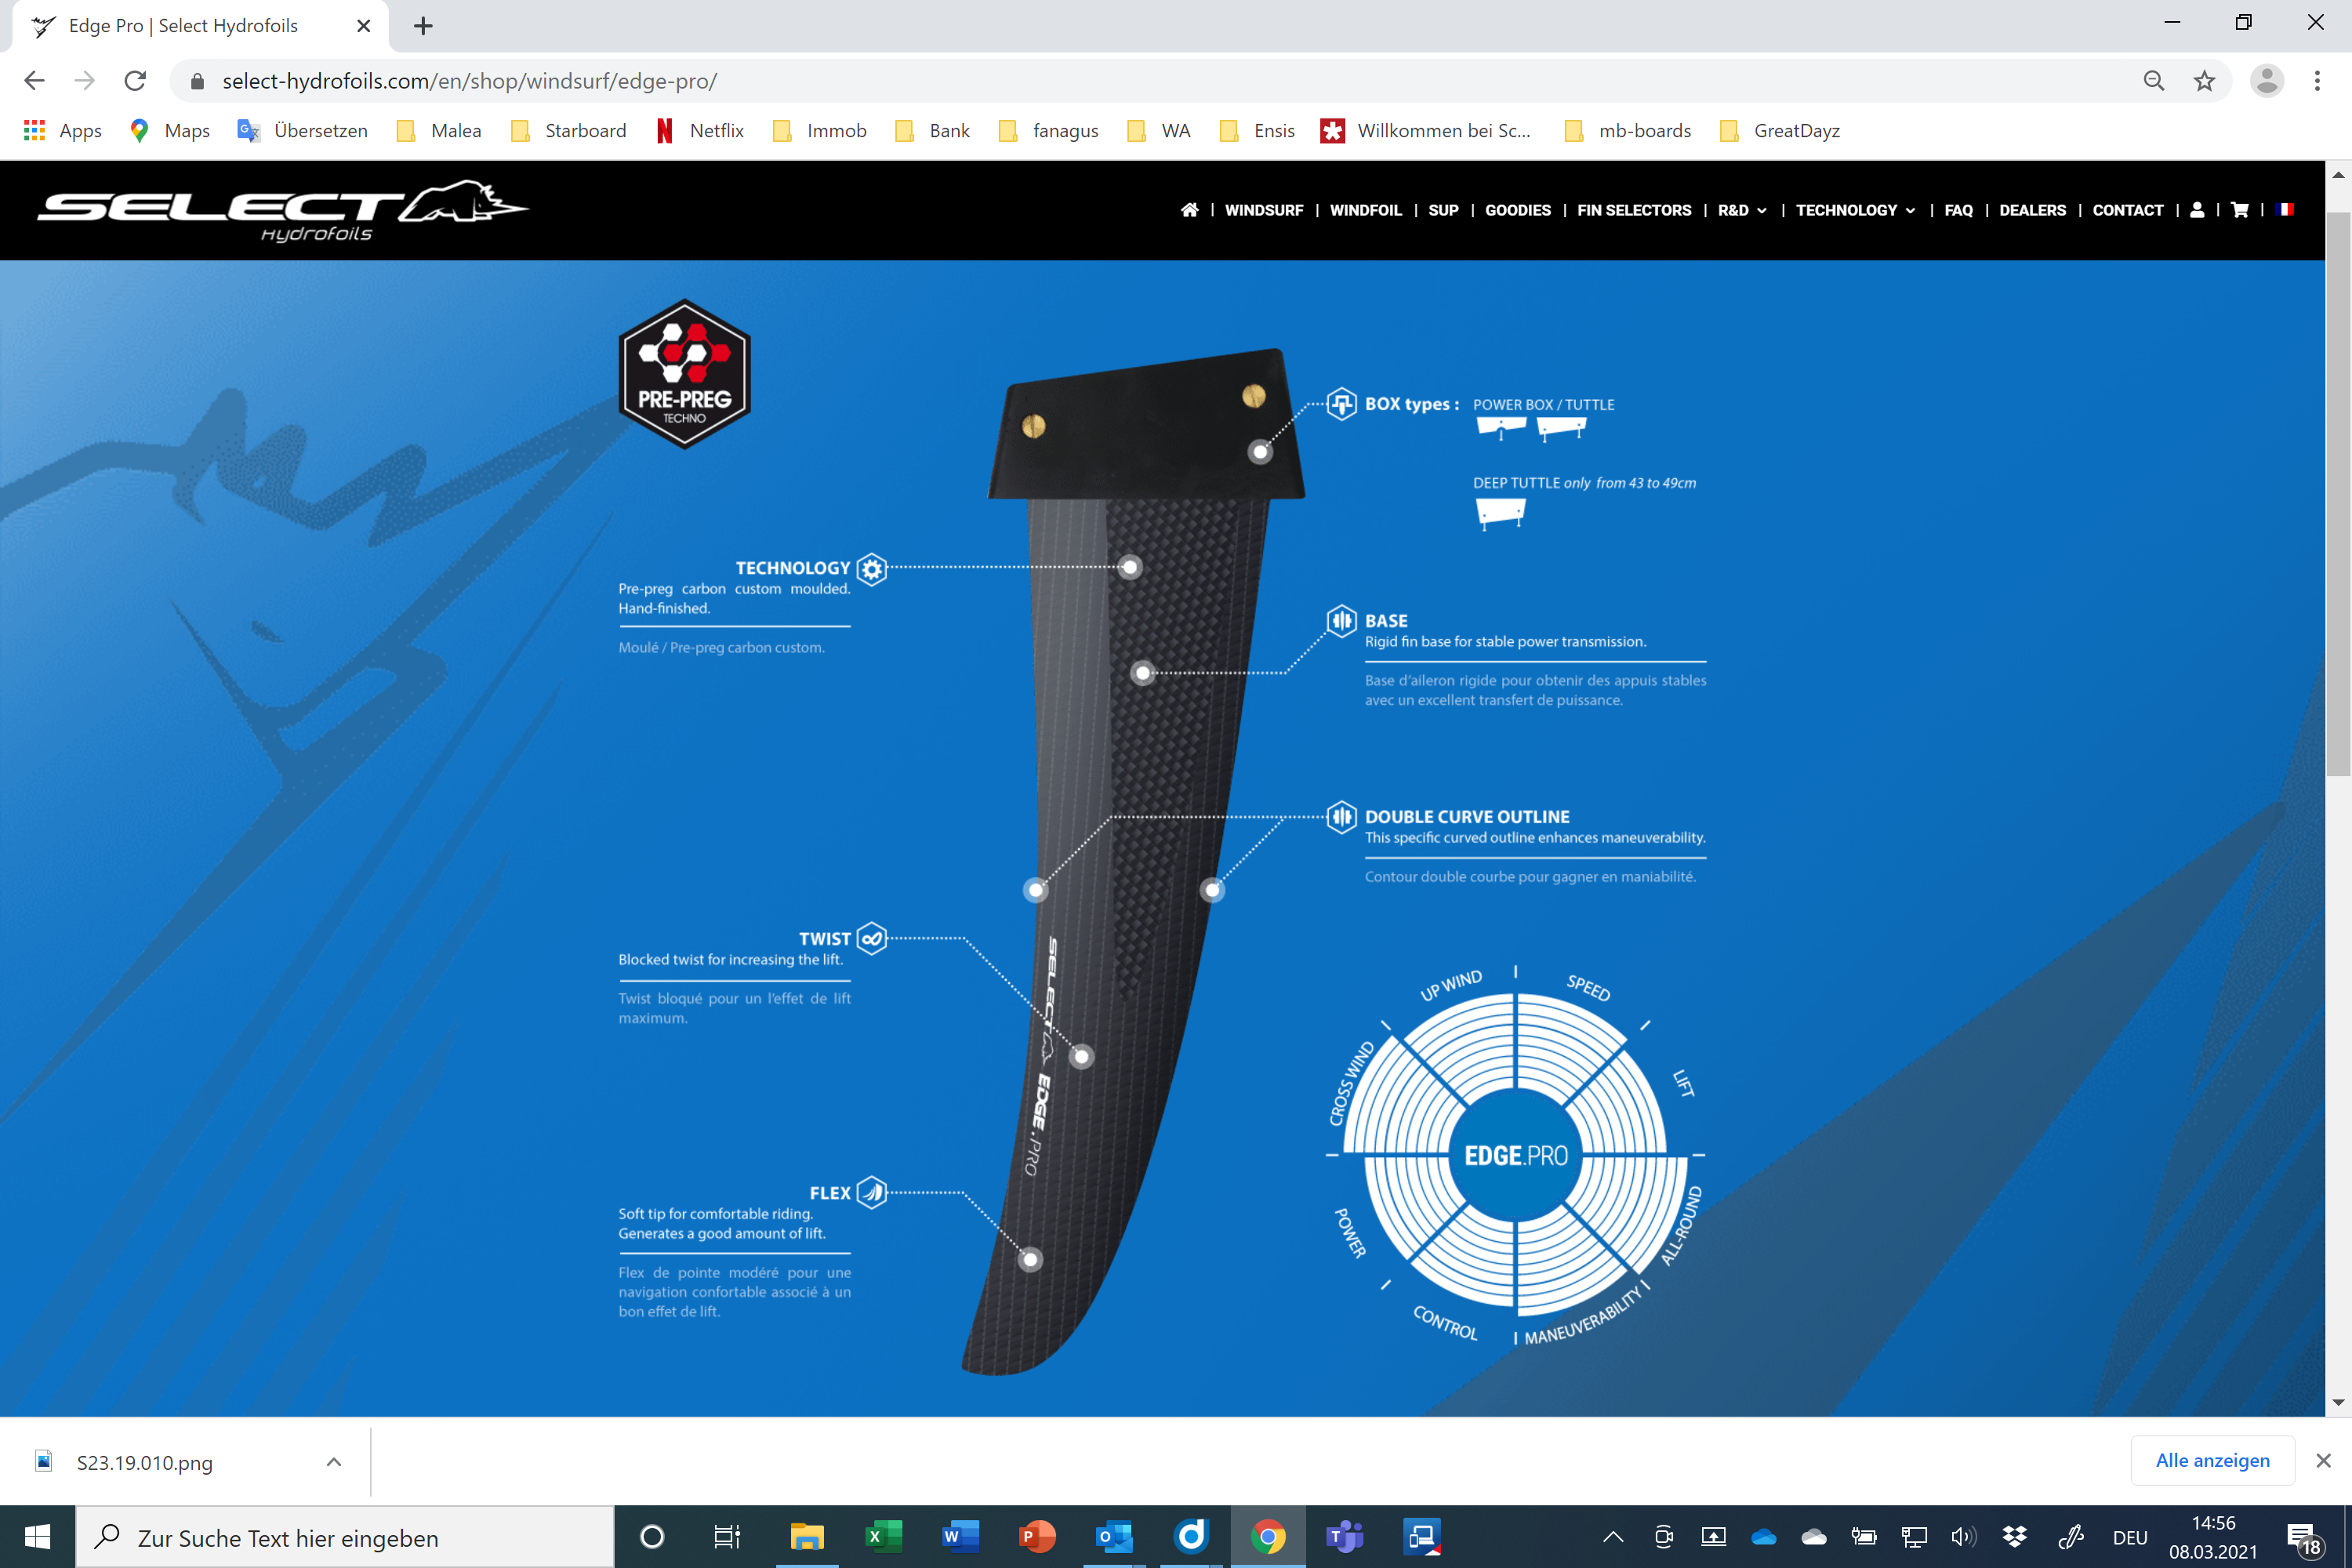The image size is (2352, 1568).
Task: Click the Select Hydrofoils logo
Action: coord(283,211)
